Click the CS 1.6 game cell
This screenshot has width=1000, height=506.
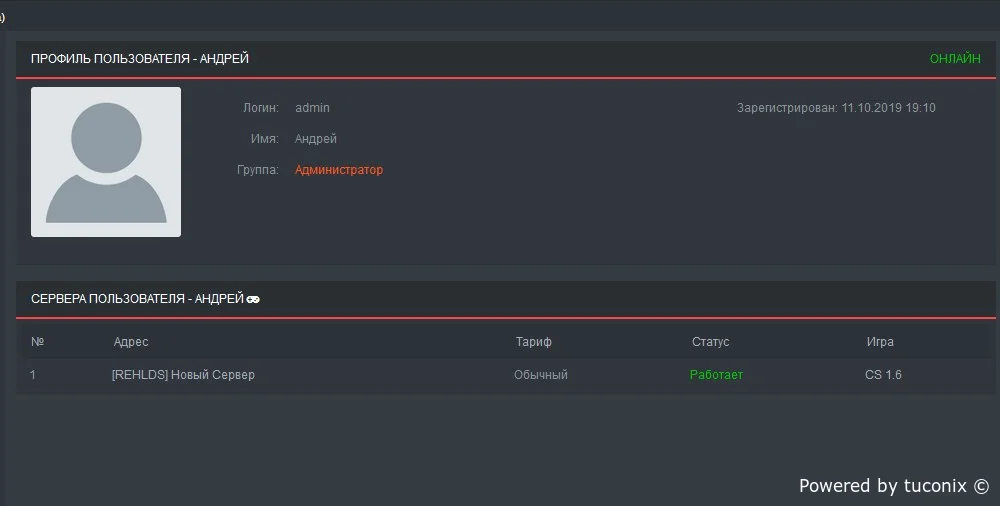click(x=883, y=375)
